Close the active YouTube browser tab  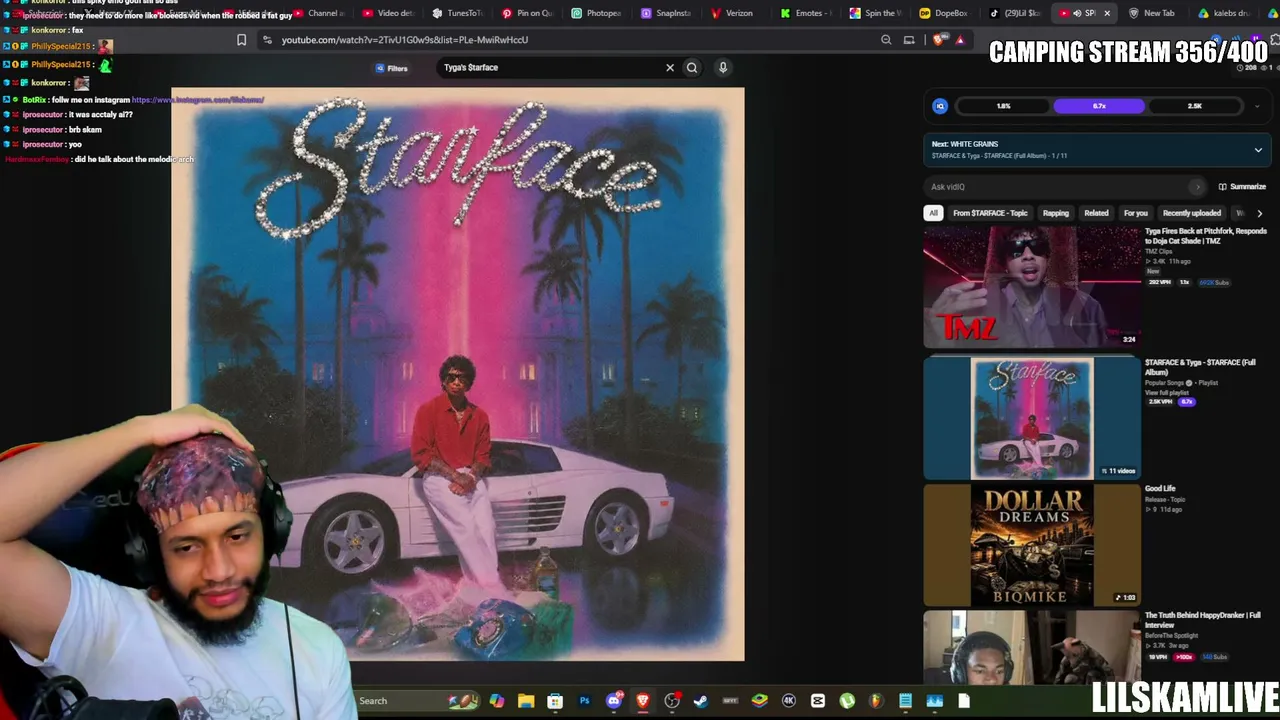coord(1107,13)
